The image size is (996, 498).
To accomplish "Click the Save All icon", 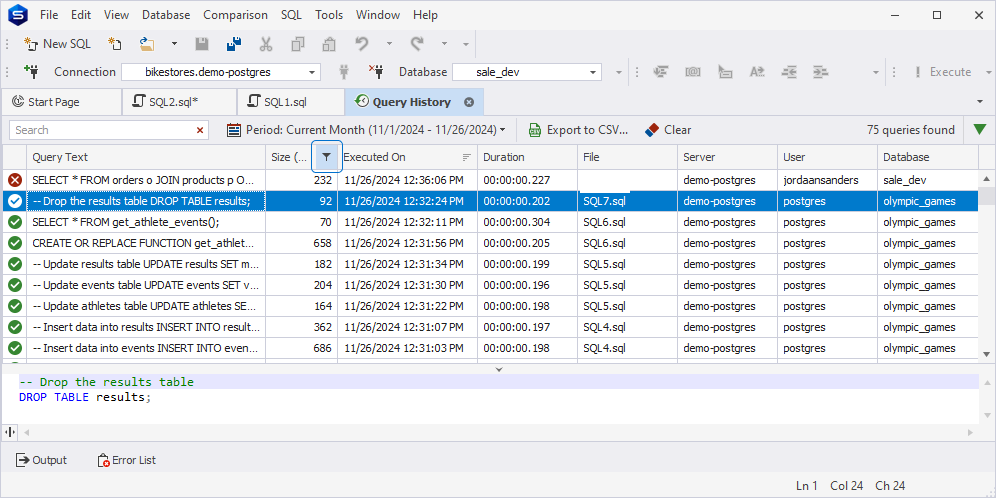I will pyautogui.click(x=234, y=44).
